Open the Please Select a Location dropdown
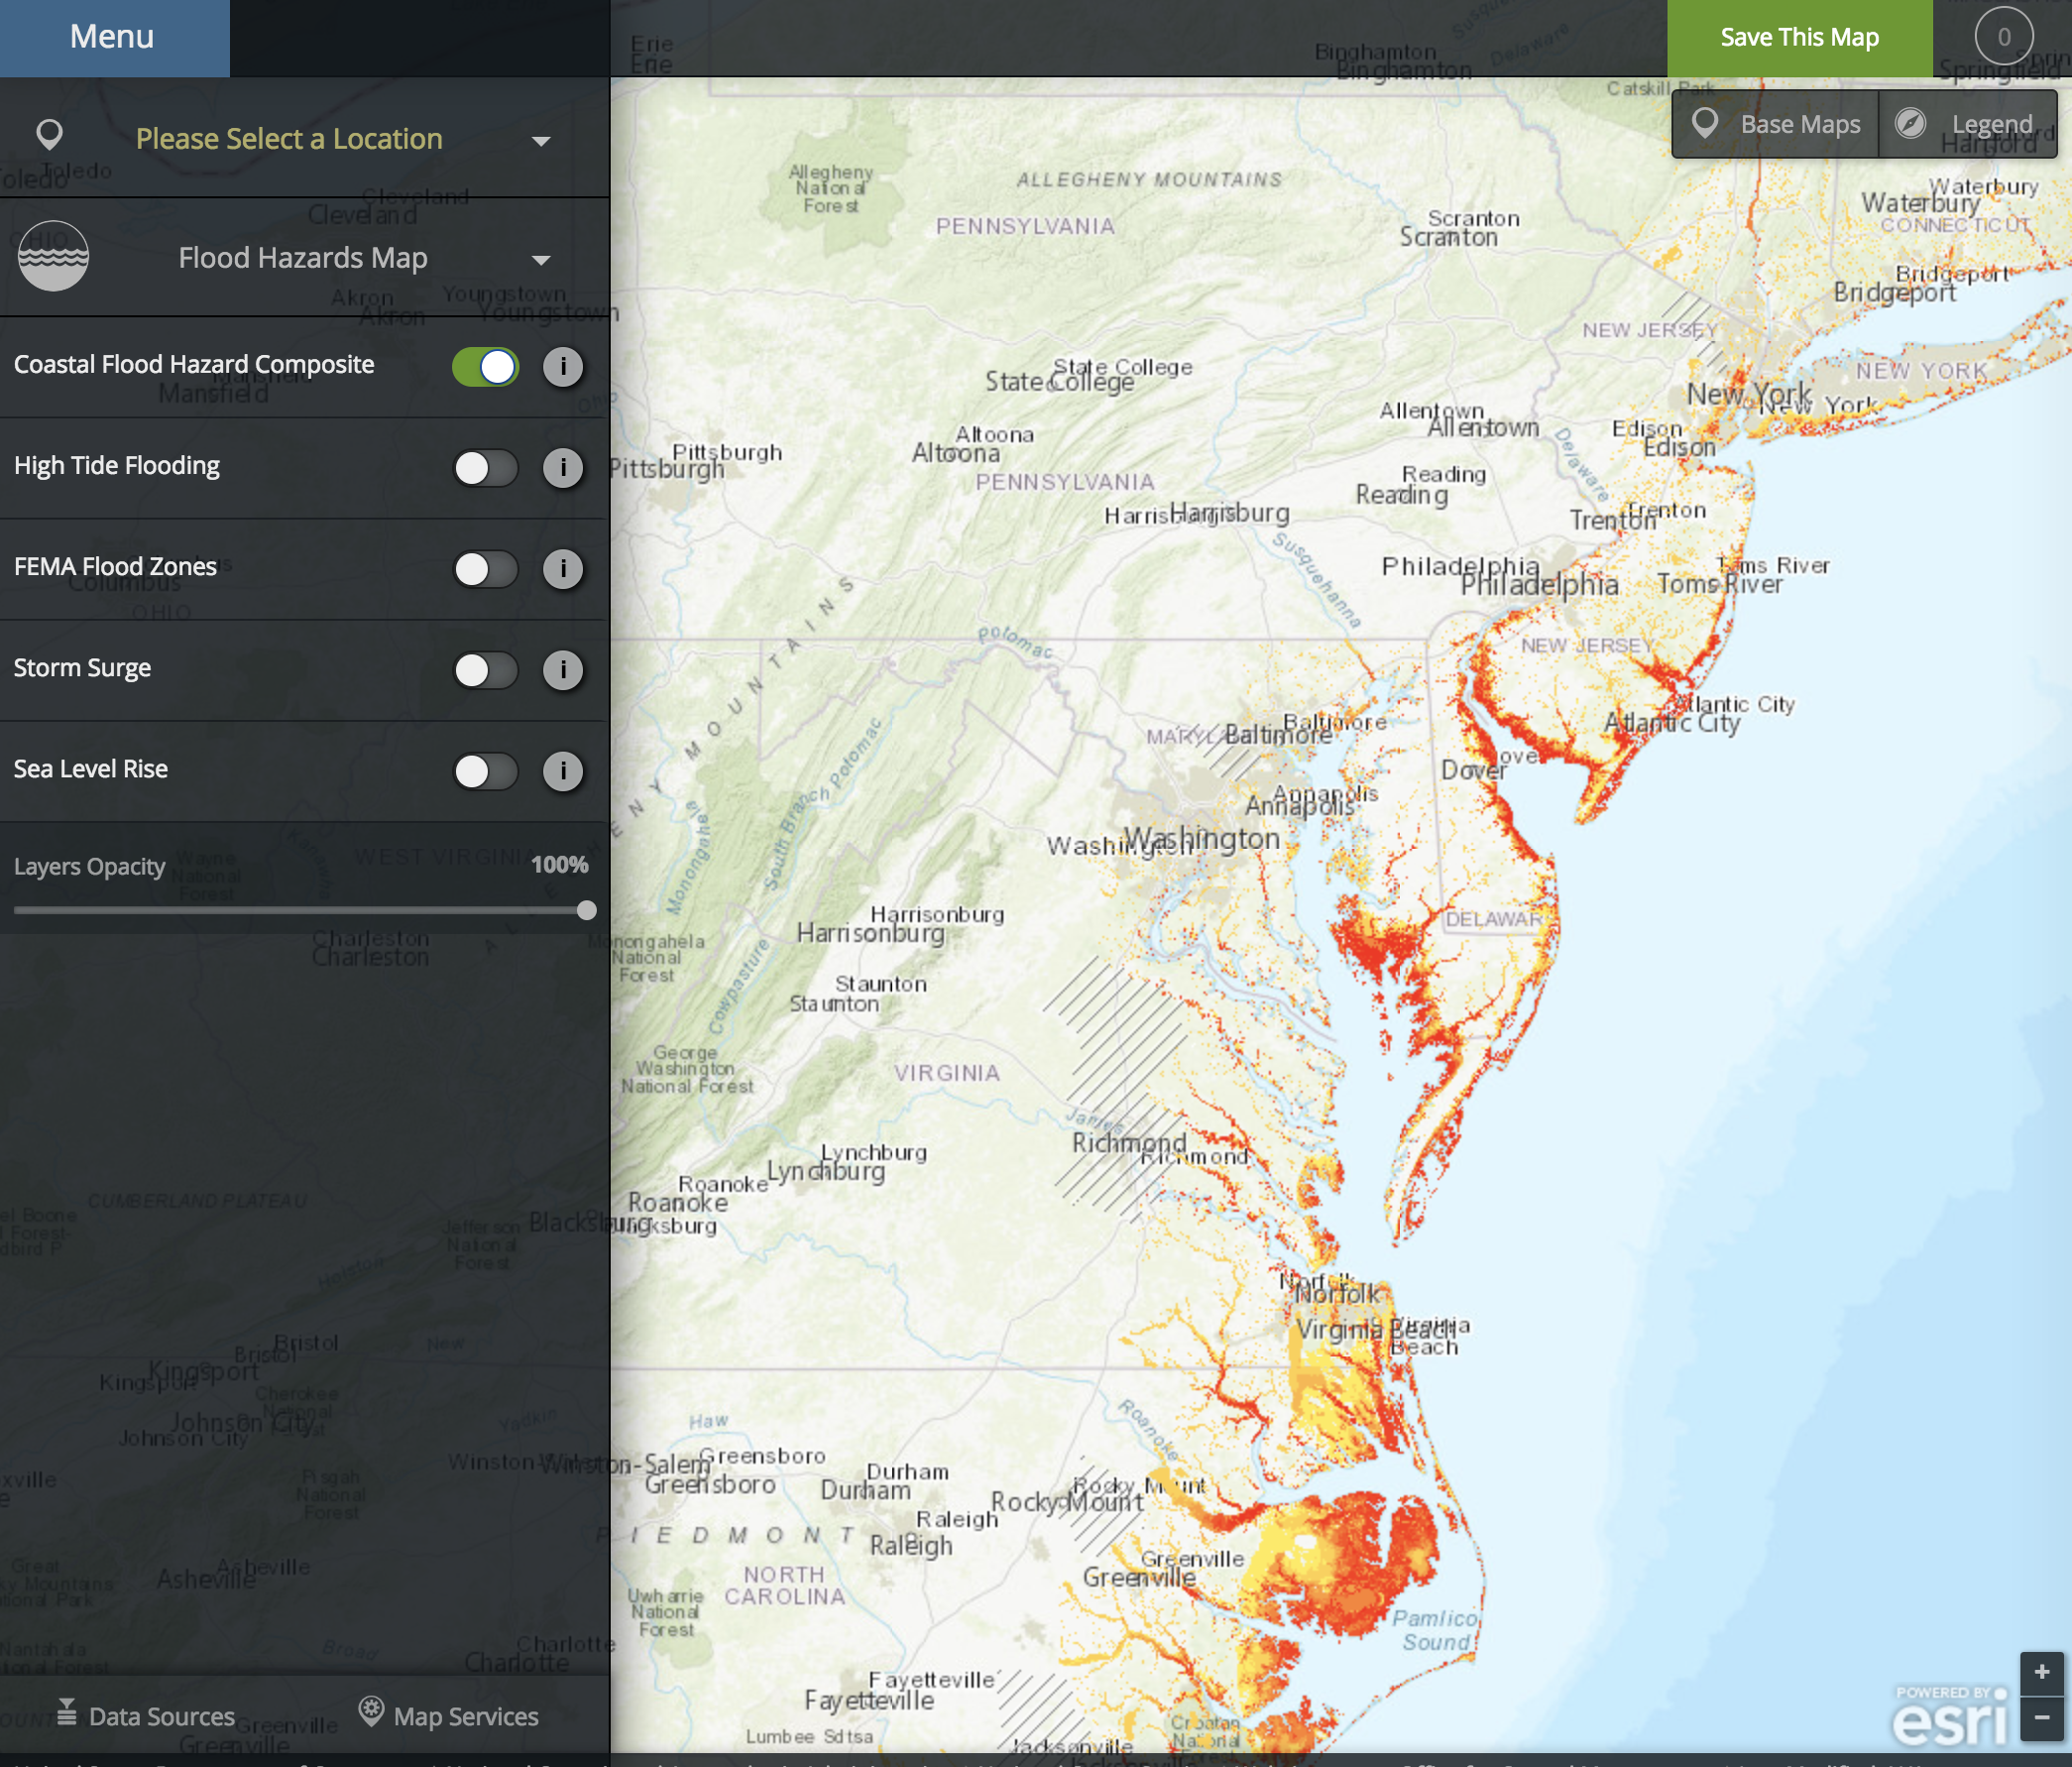This screenshot has width=2072, height=1767. point(305,138)
